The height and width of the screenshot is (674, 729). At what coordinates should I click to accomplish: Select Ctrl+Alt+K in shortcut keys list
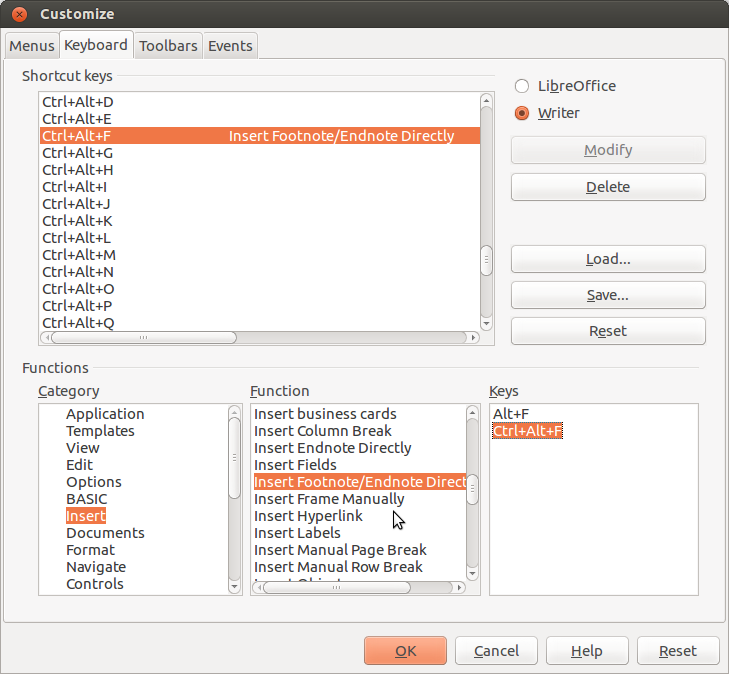click(260, 221)
